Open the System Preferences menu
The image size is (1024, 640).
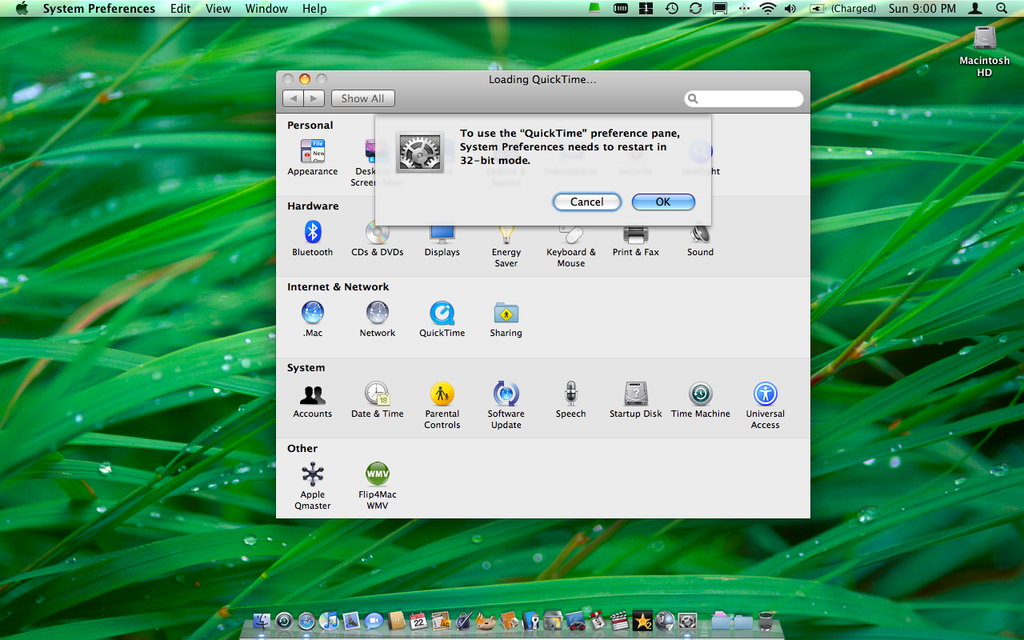tap(99, 8)
